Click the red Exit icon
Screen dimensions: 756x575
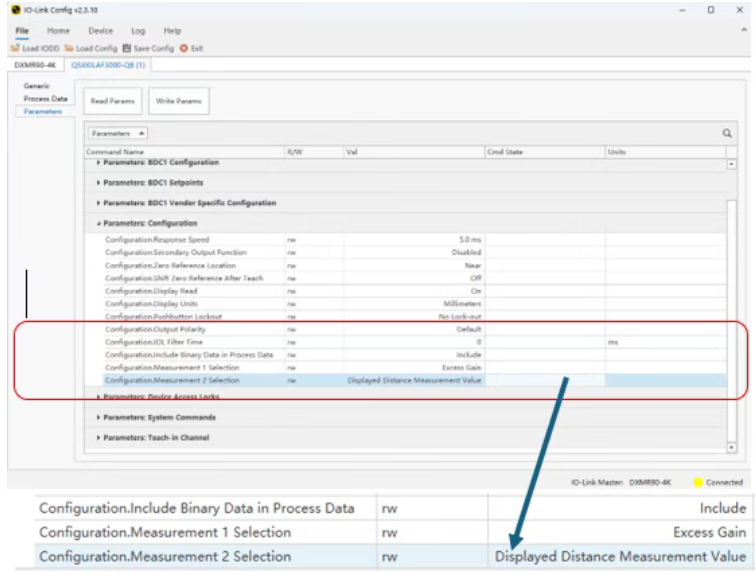pyautogui.click(x=184, y=48)
